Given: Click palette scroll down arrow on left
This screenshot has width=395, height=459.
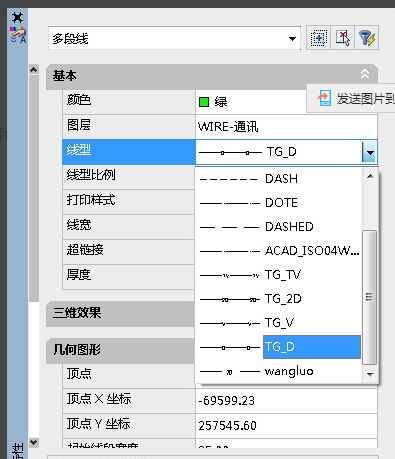Looking at the screenshot, I should pyautogui.click(x=34, y=443).
